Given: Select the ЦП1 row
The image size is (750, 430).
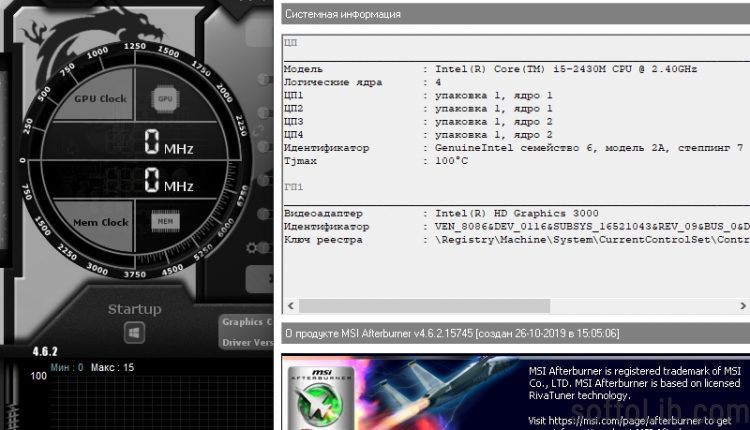Looking at the screenshot, I should [418, 95].
